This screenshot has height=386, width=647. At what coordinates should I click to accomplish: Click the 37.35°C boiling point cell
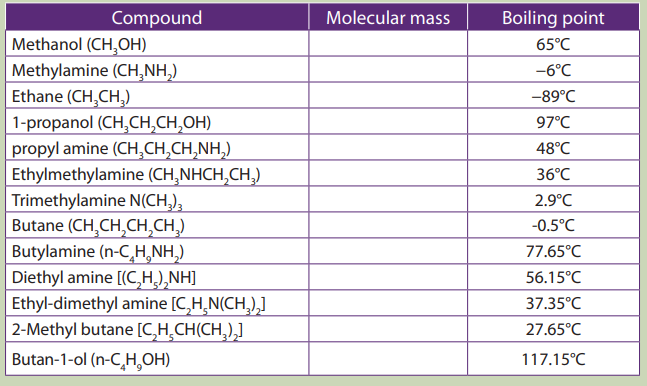[x=553, y=303]
